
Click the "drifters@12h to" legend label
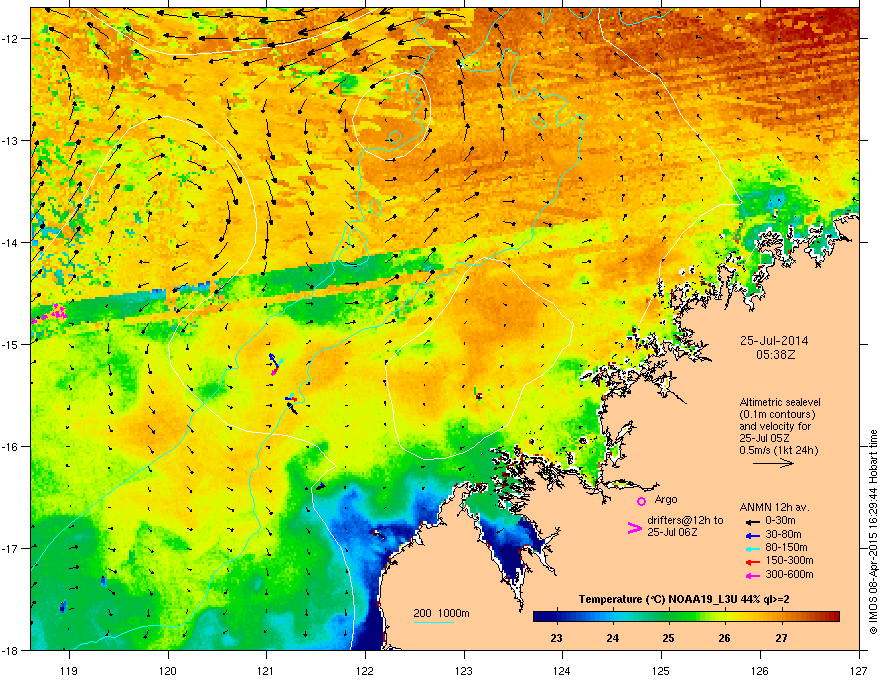click(685, 521)
